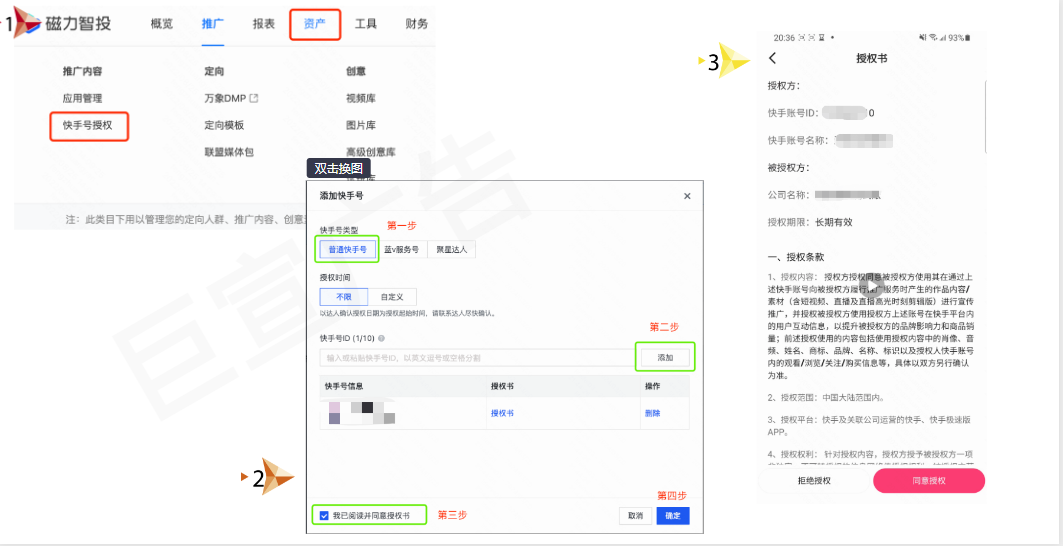Click the help icon next to 快手号ID

click(x=382, y=338)
